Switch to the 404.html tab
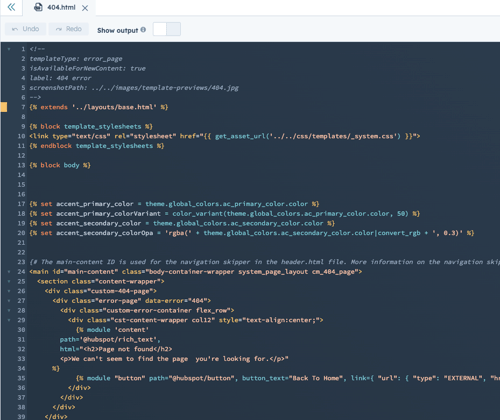Viewport: 500px width, 420px height. (x=61, y=7)
